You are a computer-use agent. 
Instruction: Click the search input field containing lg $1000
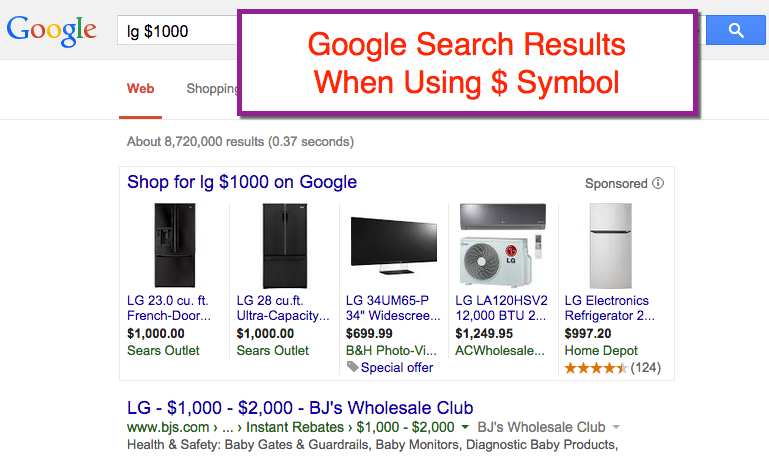(x=175, y=31)
